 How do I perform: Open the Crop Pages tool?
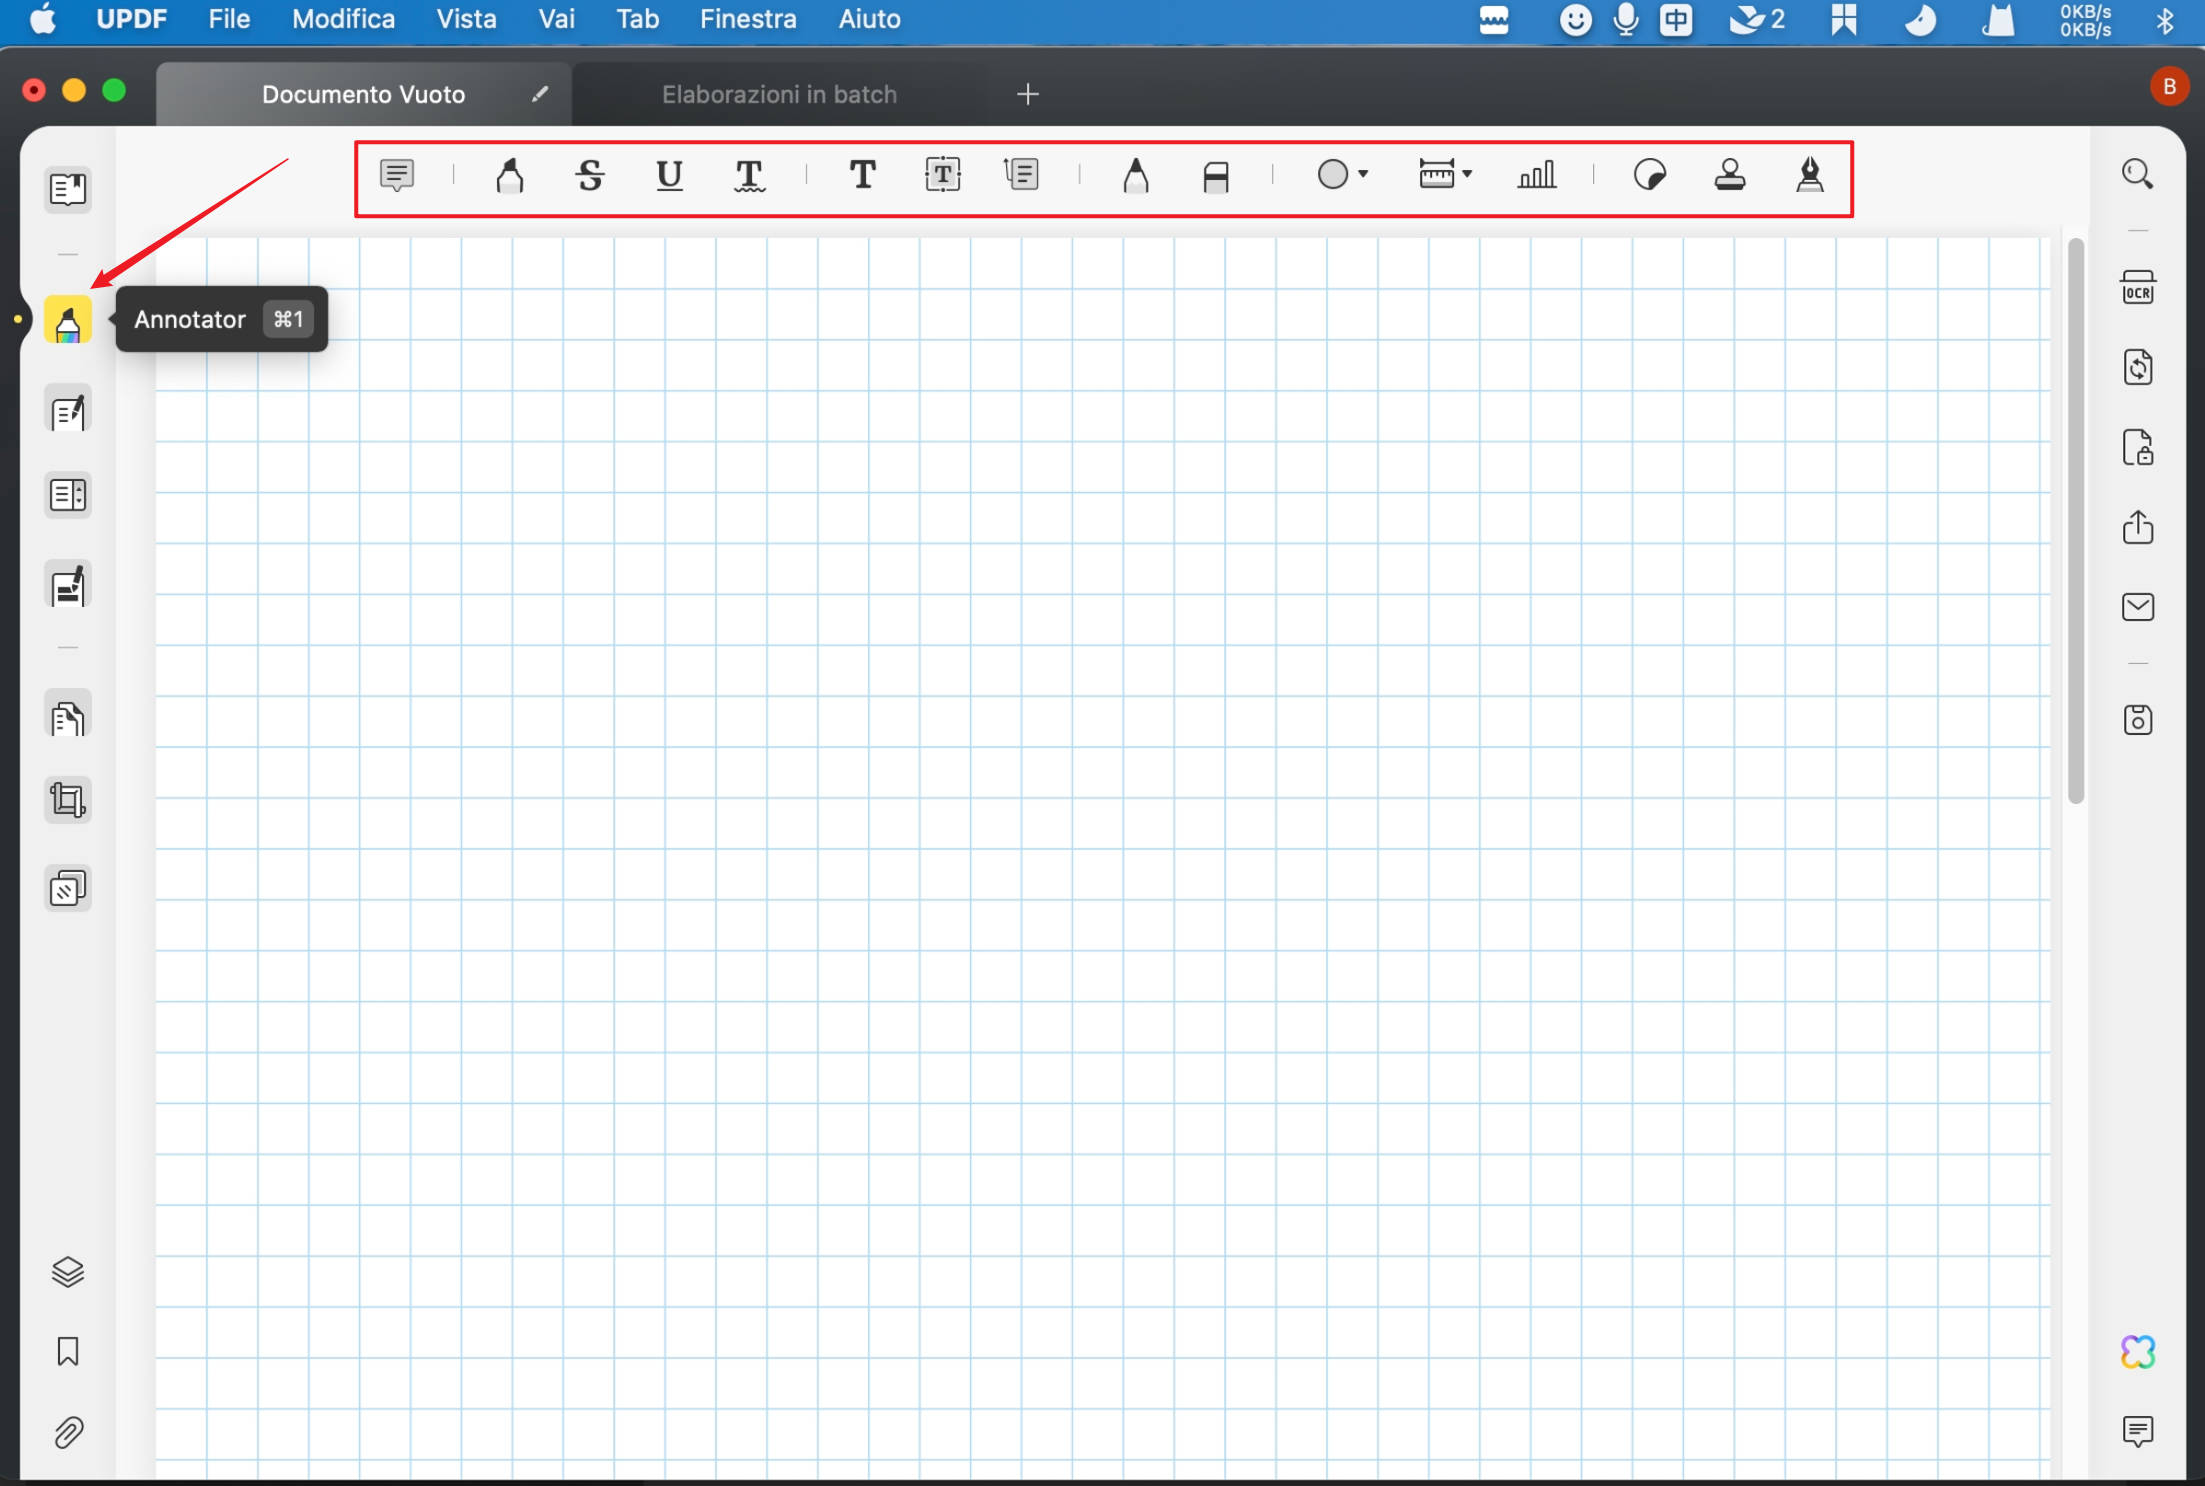click(x=68, y=800)
